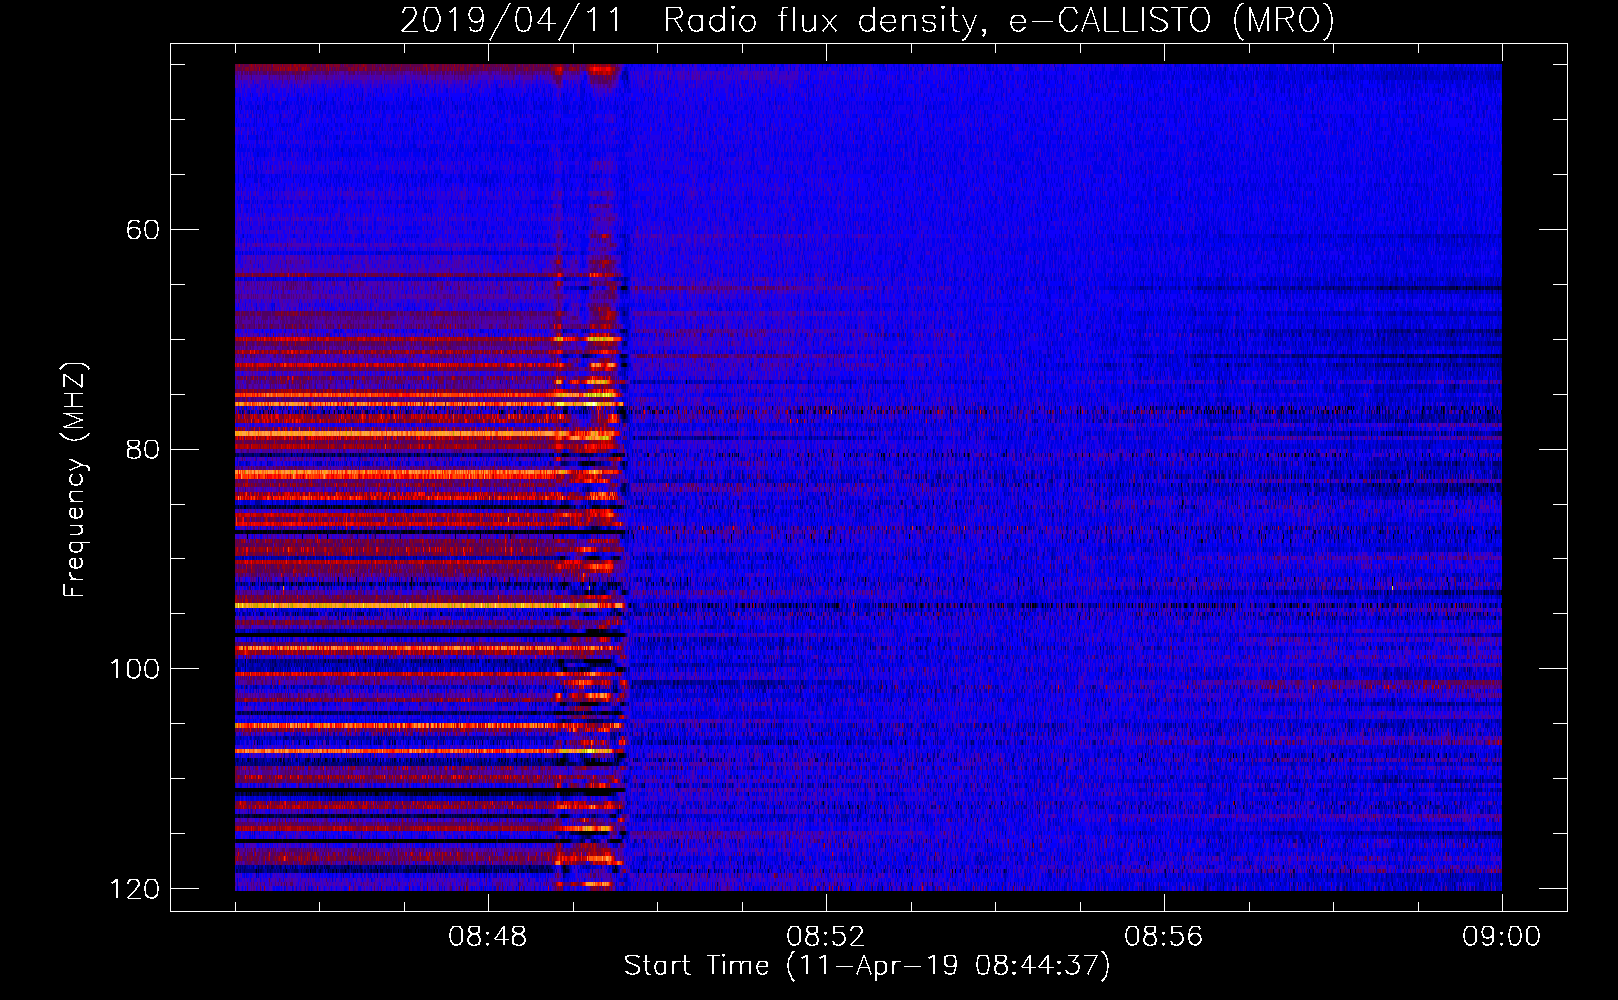Click the 60 frequency tick label
Image resolution: width=1618 pixels, height=1000 pixels.
click(x=143, y=230)
